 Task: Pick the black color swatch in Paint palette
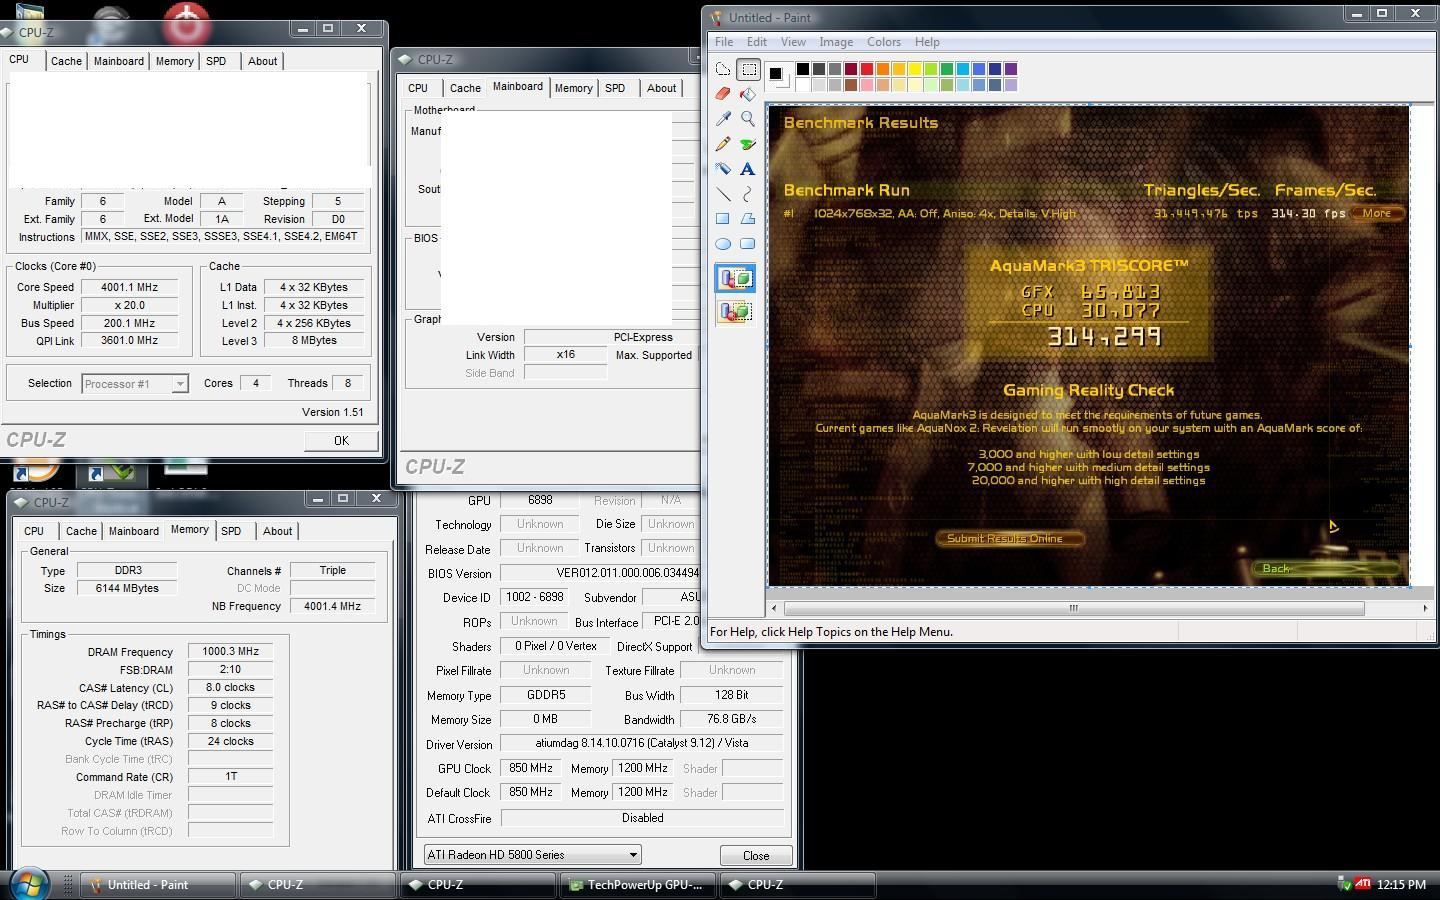click(x=803, y=69)
